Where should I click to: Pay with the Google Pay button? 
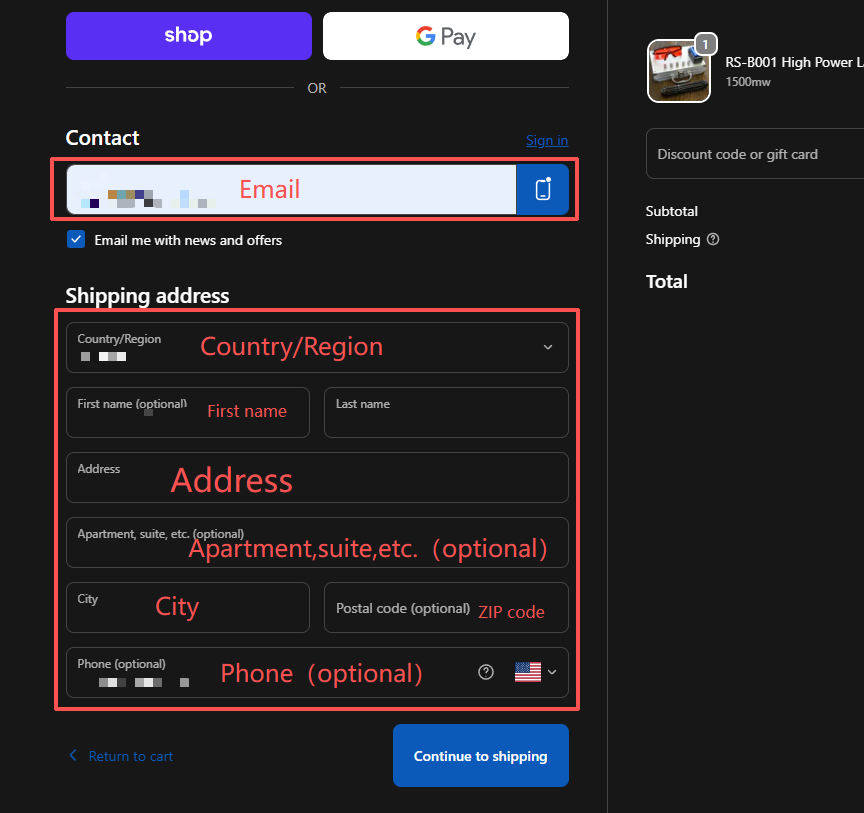[x=445, y=36]
